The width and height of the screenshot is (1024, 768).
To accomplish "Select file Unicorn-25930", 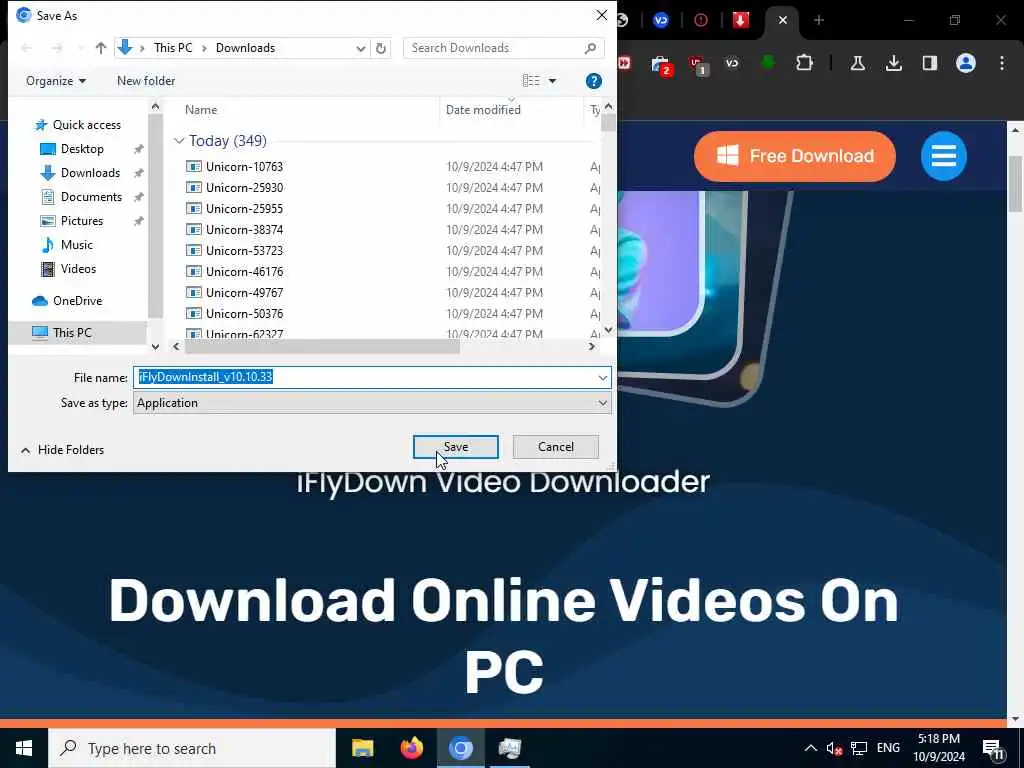I will coord(244,187).
